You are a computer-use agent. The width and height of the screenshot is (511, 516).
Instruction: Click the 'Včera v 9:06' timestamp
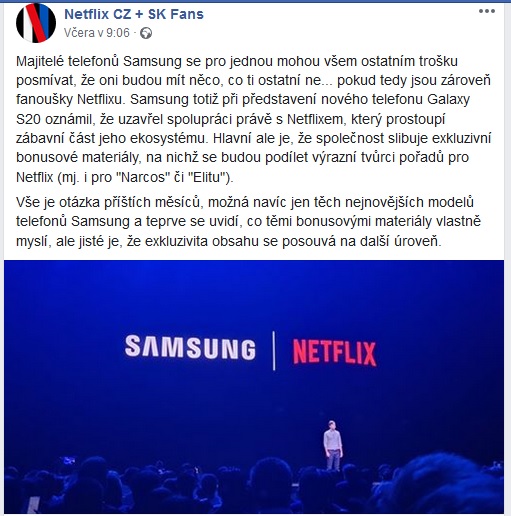coord(97,33)
